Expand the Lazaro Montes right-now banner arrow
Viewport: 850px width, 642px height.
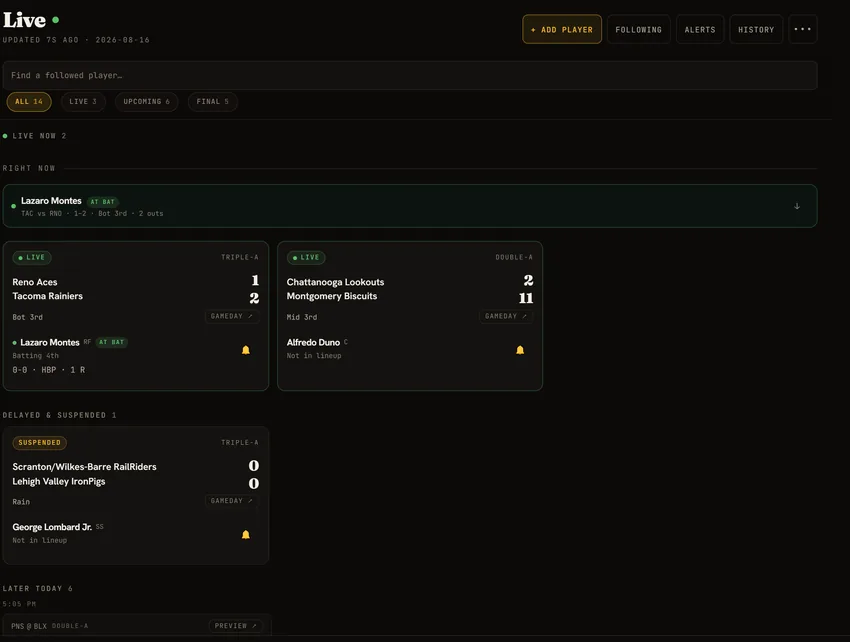[x=797, y=206]
